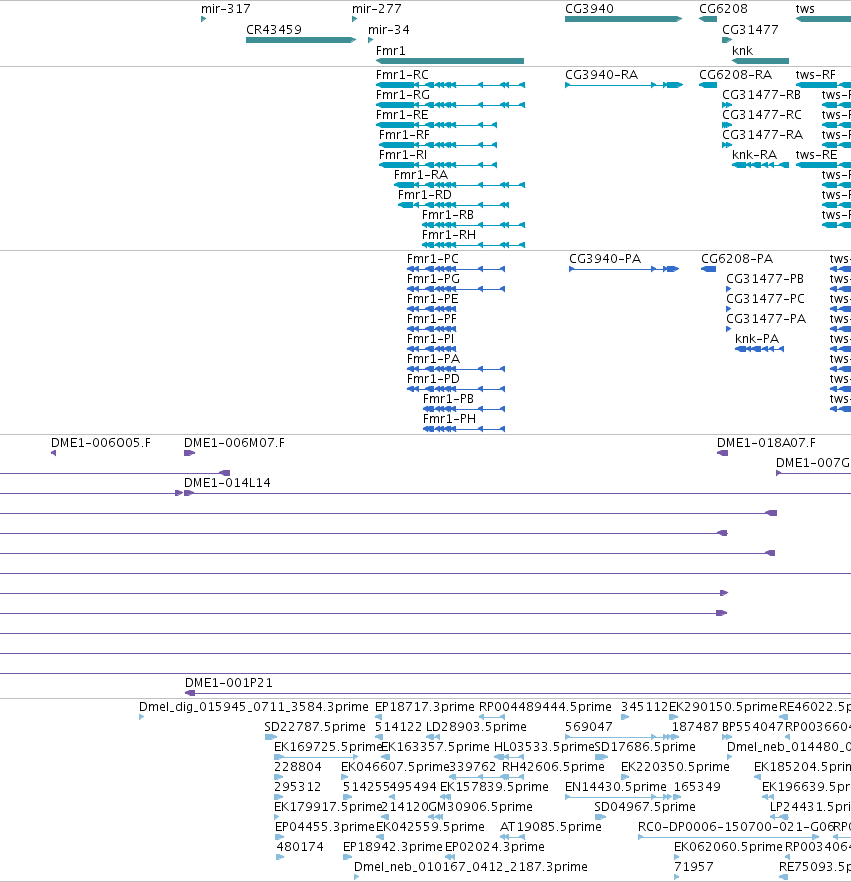Select protein Fmr1-PC
Viewport: 851px width, 882px height.
click(456, 269)
